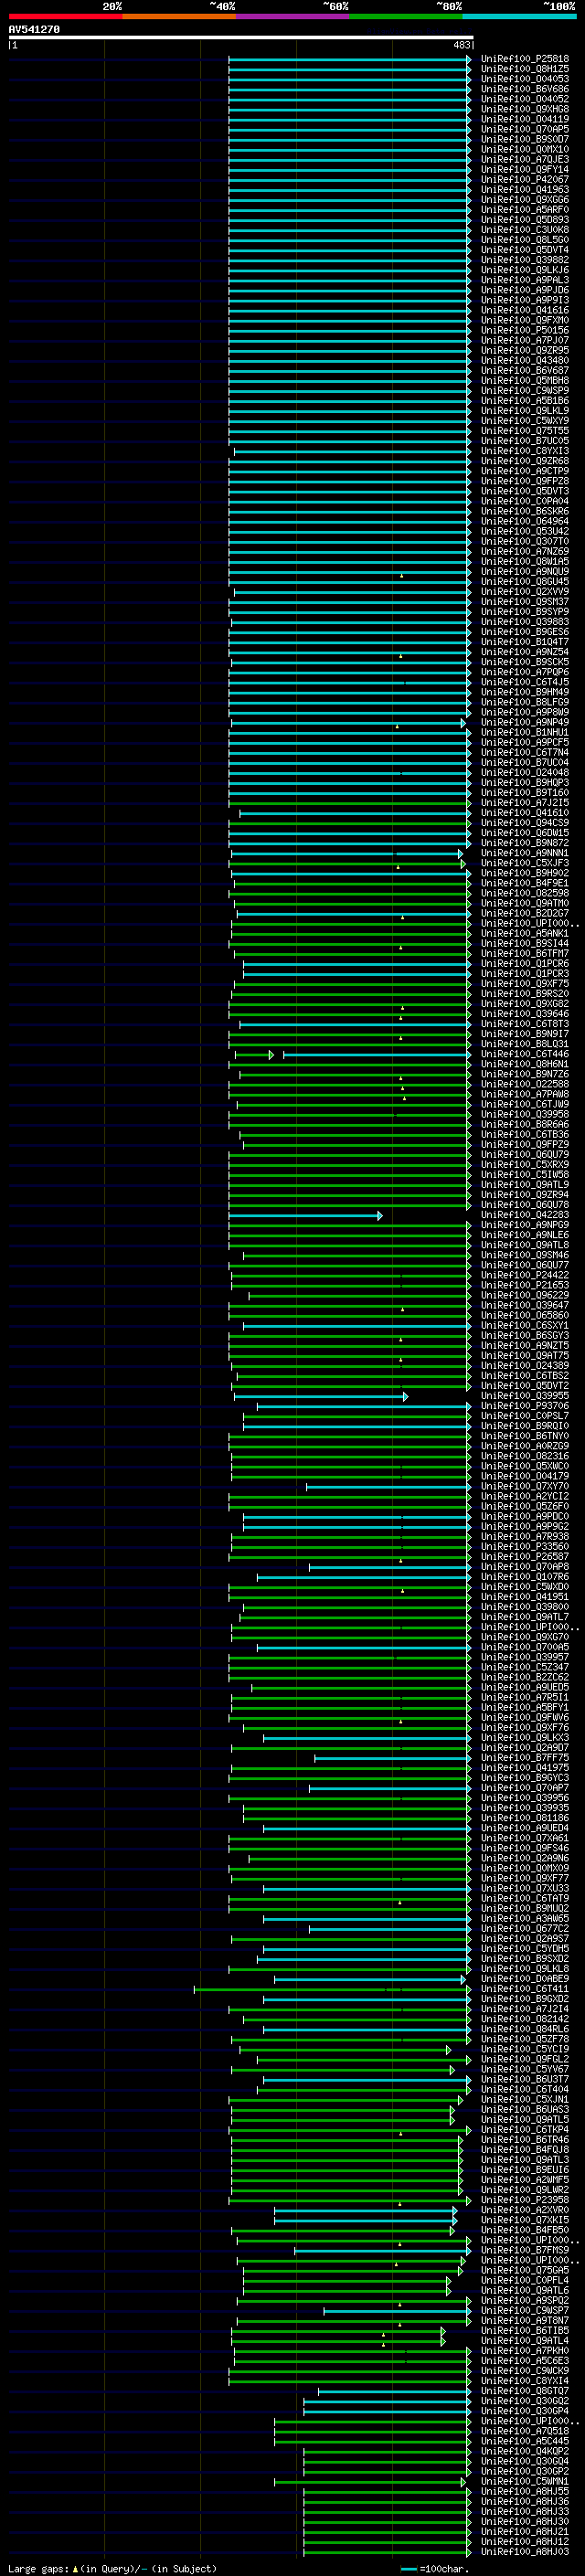Viewport: 585px width, 2576px height.
Task: Select label UniRef100_Q39800
Action: pyautogui.click(x=525, y=1607)
